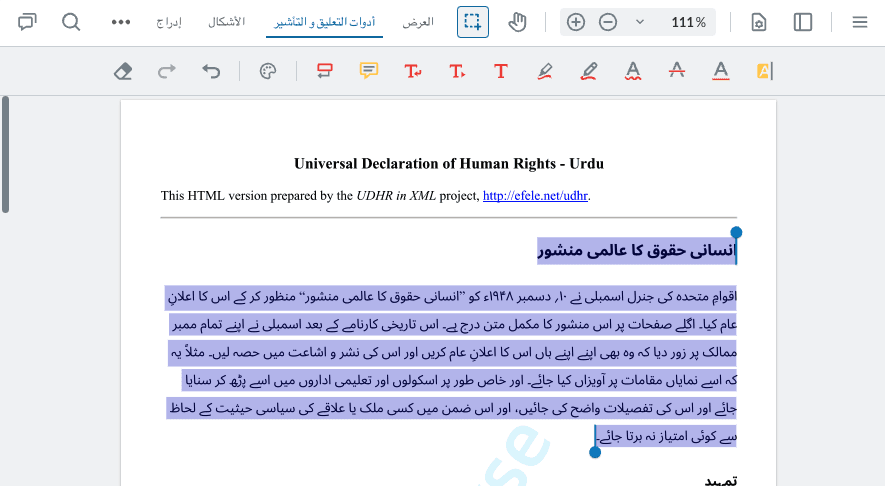Choose the strikethrough text tool
The height and width of the screenshot is (486, 885).
[676, 71]
